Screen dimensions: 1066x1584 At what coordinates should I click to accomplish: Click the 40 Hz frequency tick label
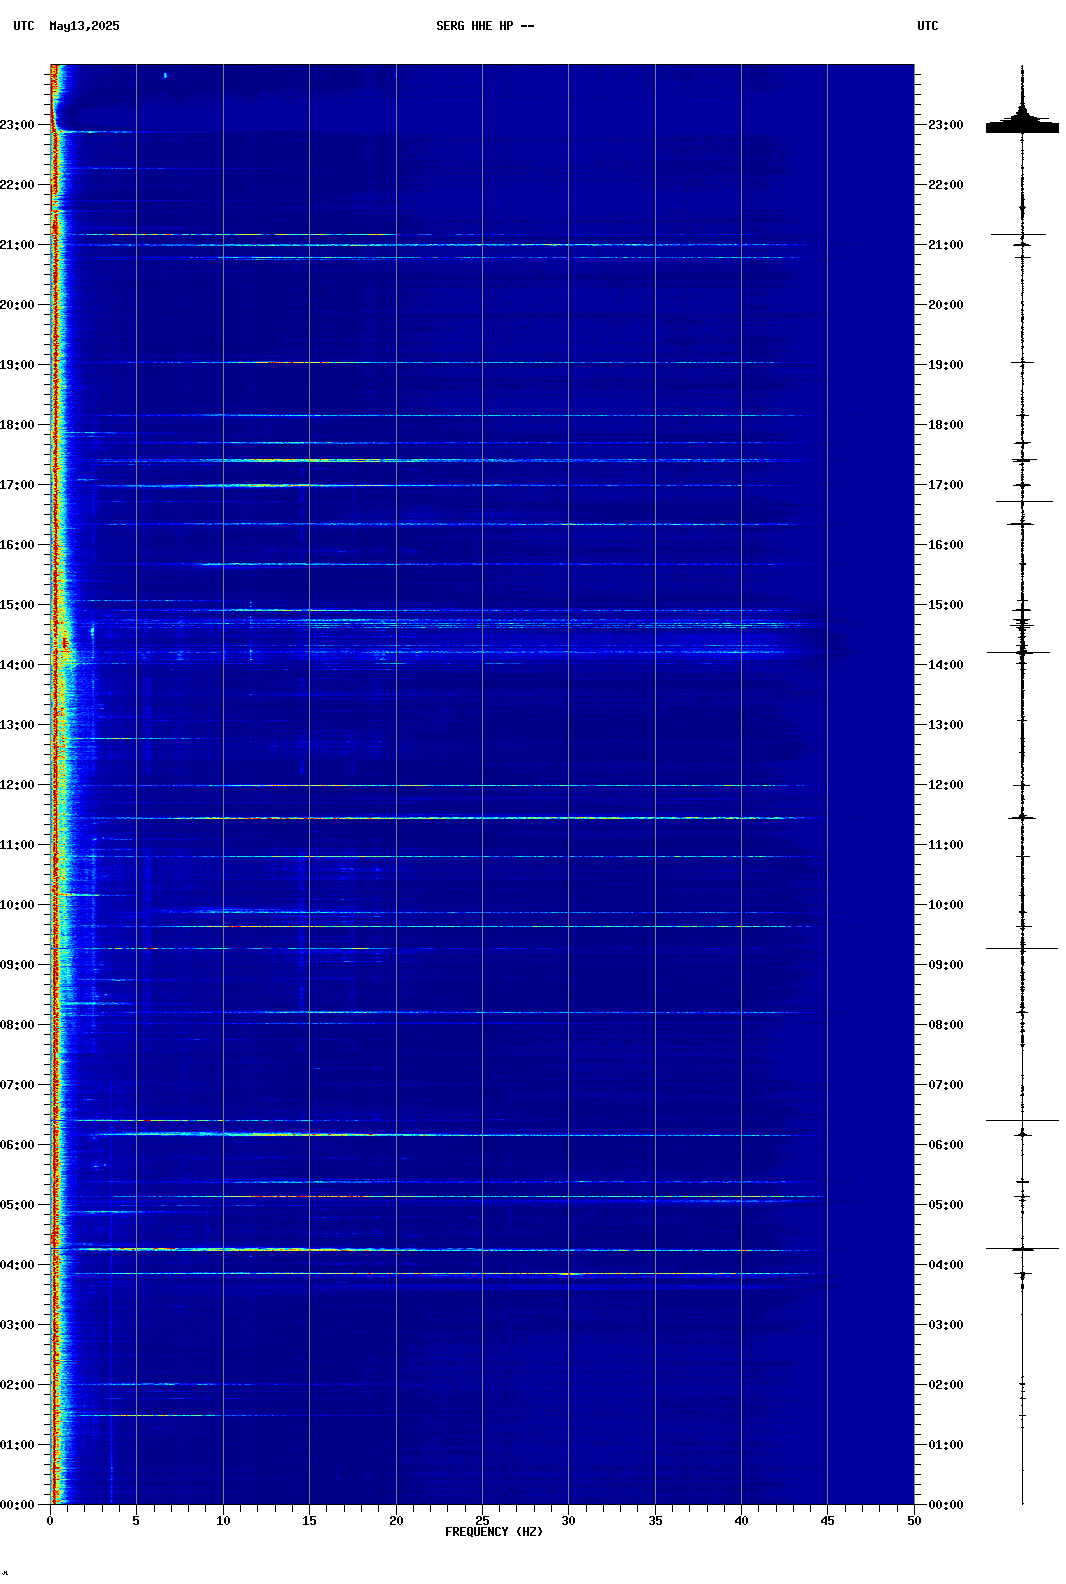(x=741, y=1521)
